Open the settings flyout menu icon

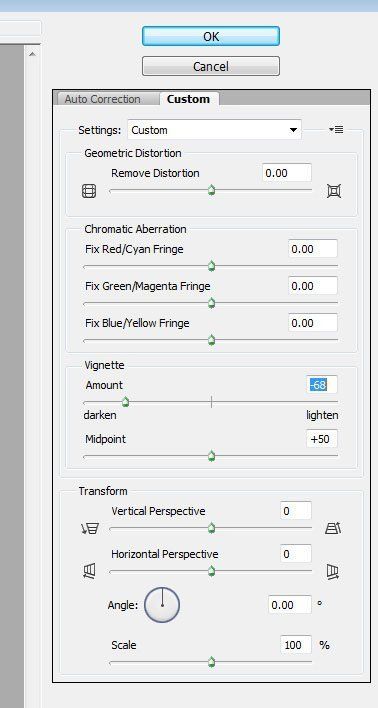(x=336, y=130)
